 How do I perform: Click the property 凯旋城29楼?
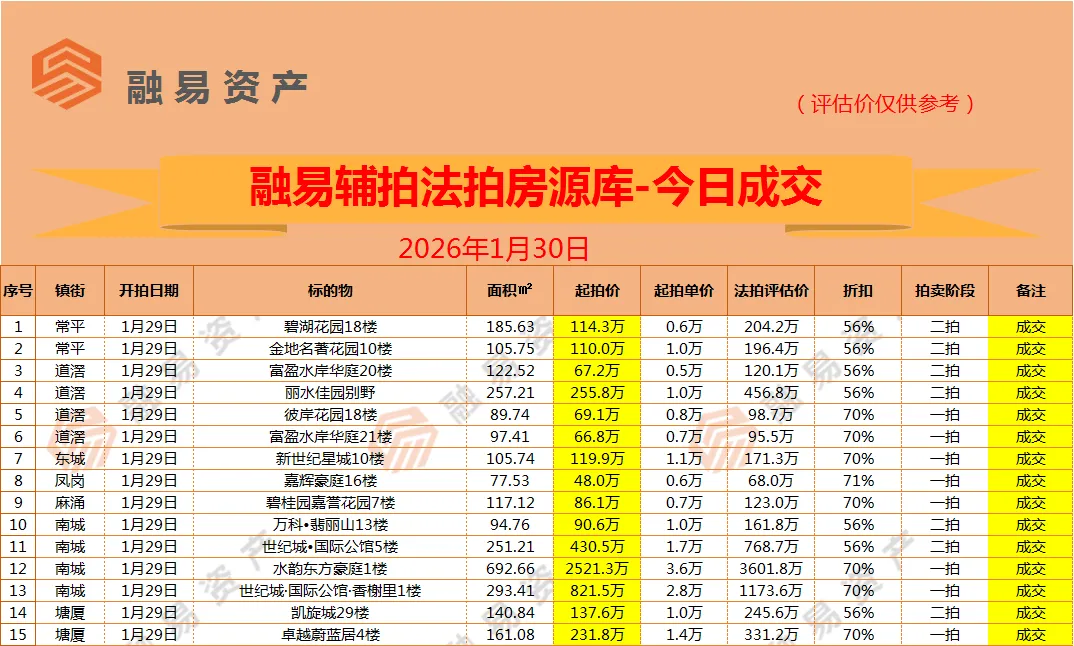tap(331, 612)
